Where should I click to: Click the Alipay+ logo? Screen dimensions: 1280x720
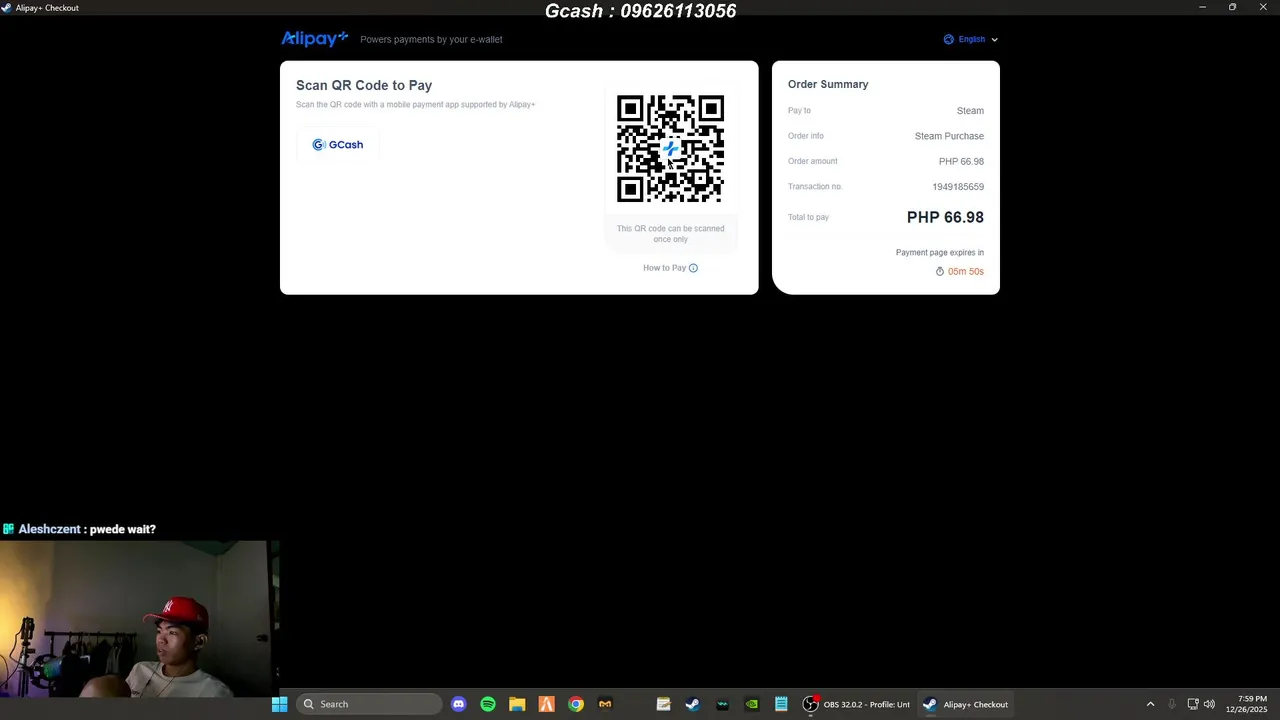(314, 39)
